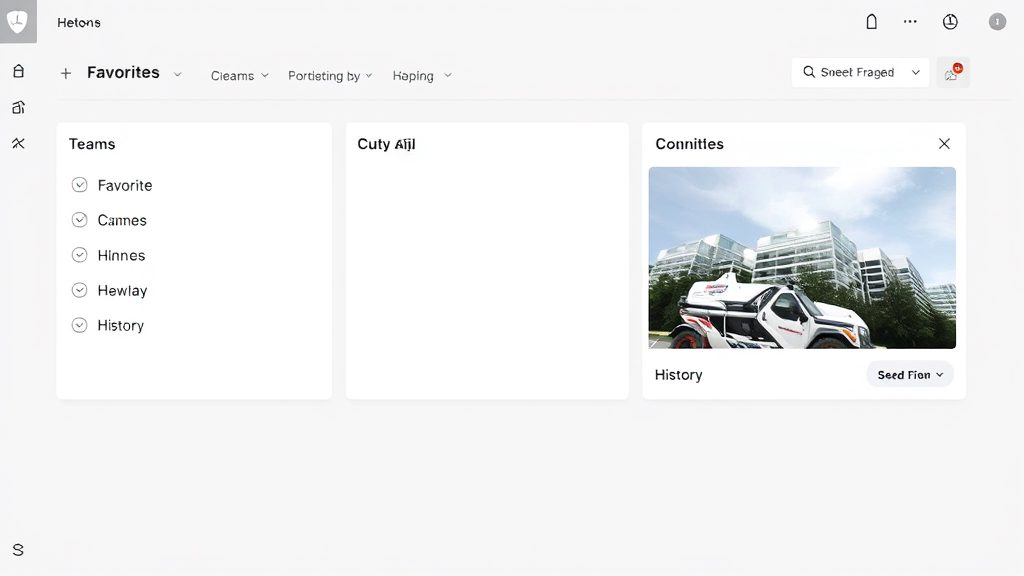1024x576 pixels.
Task: Close the Connittes panel
Action: 944,144
